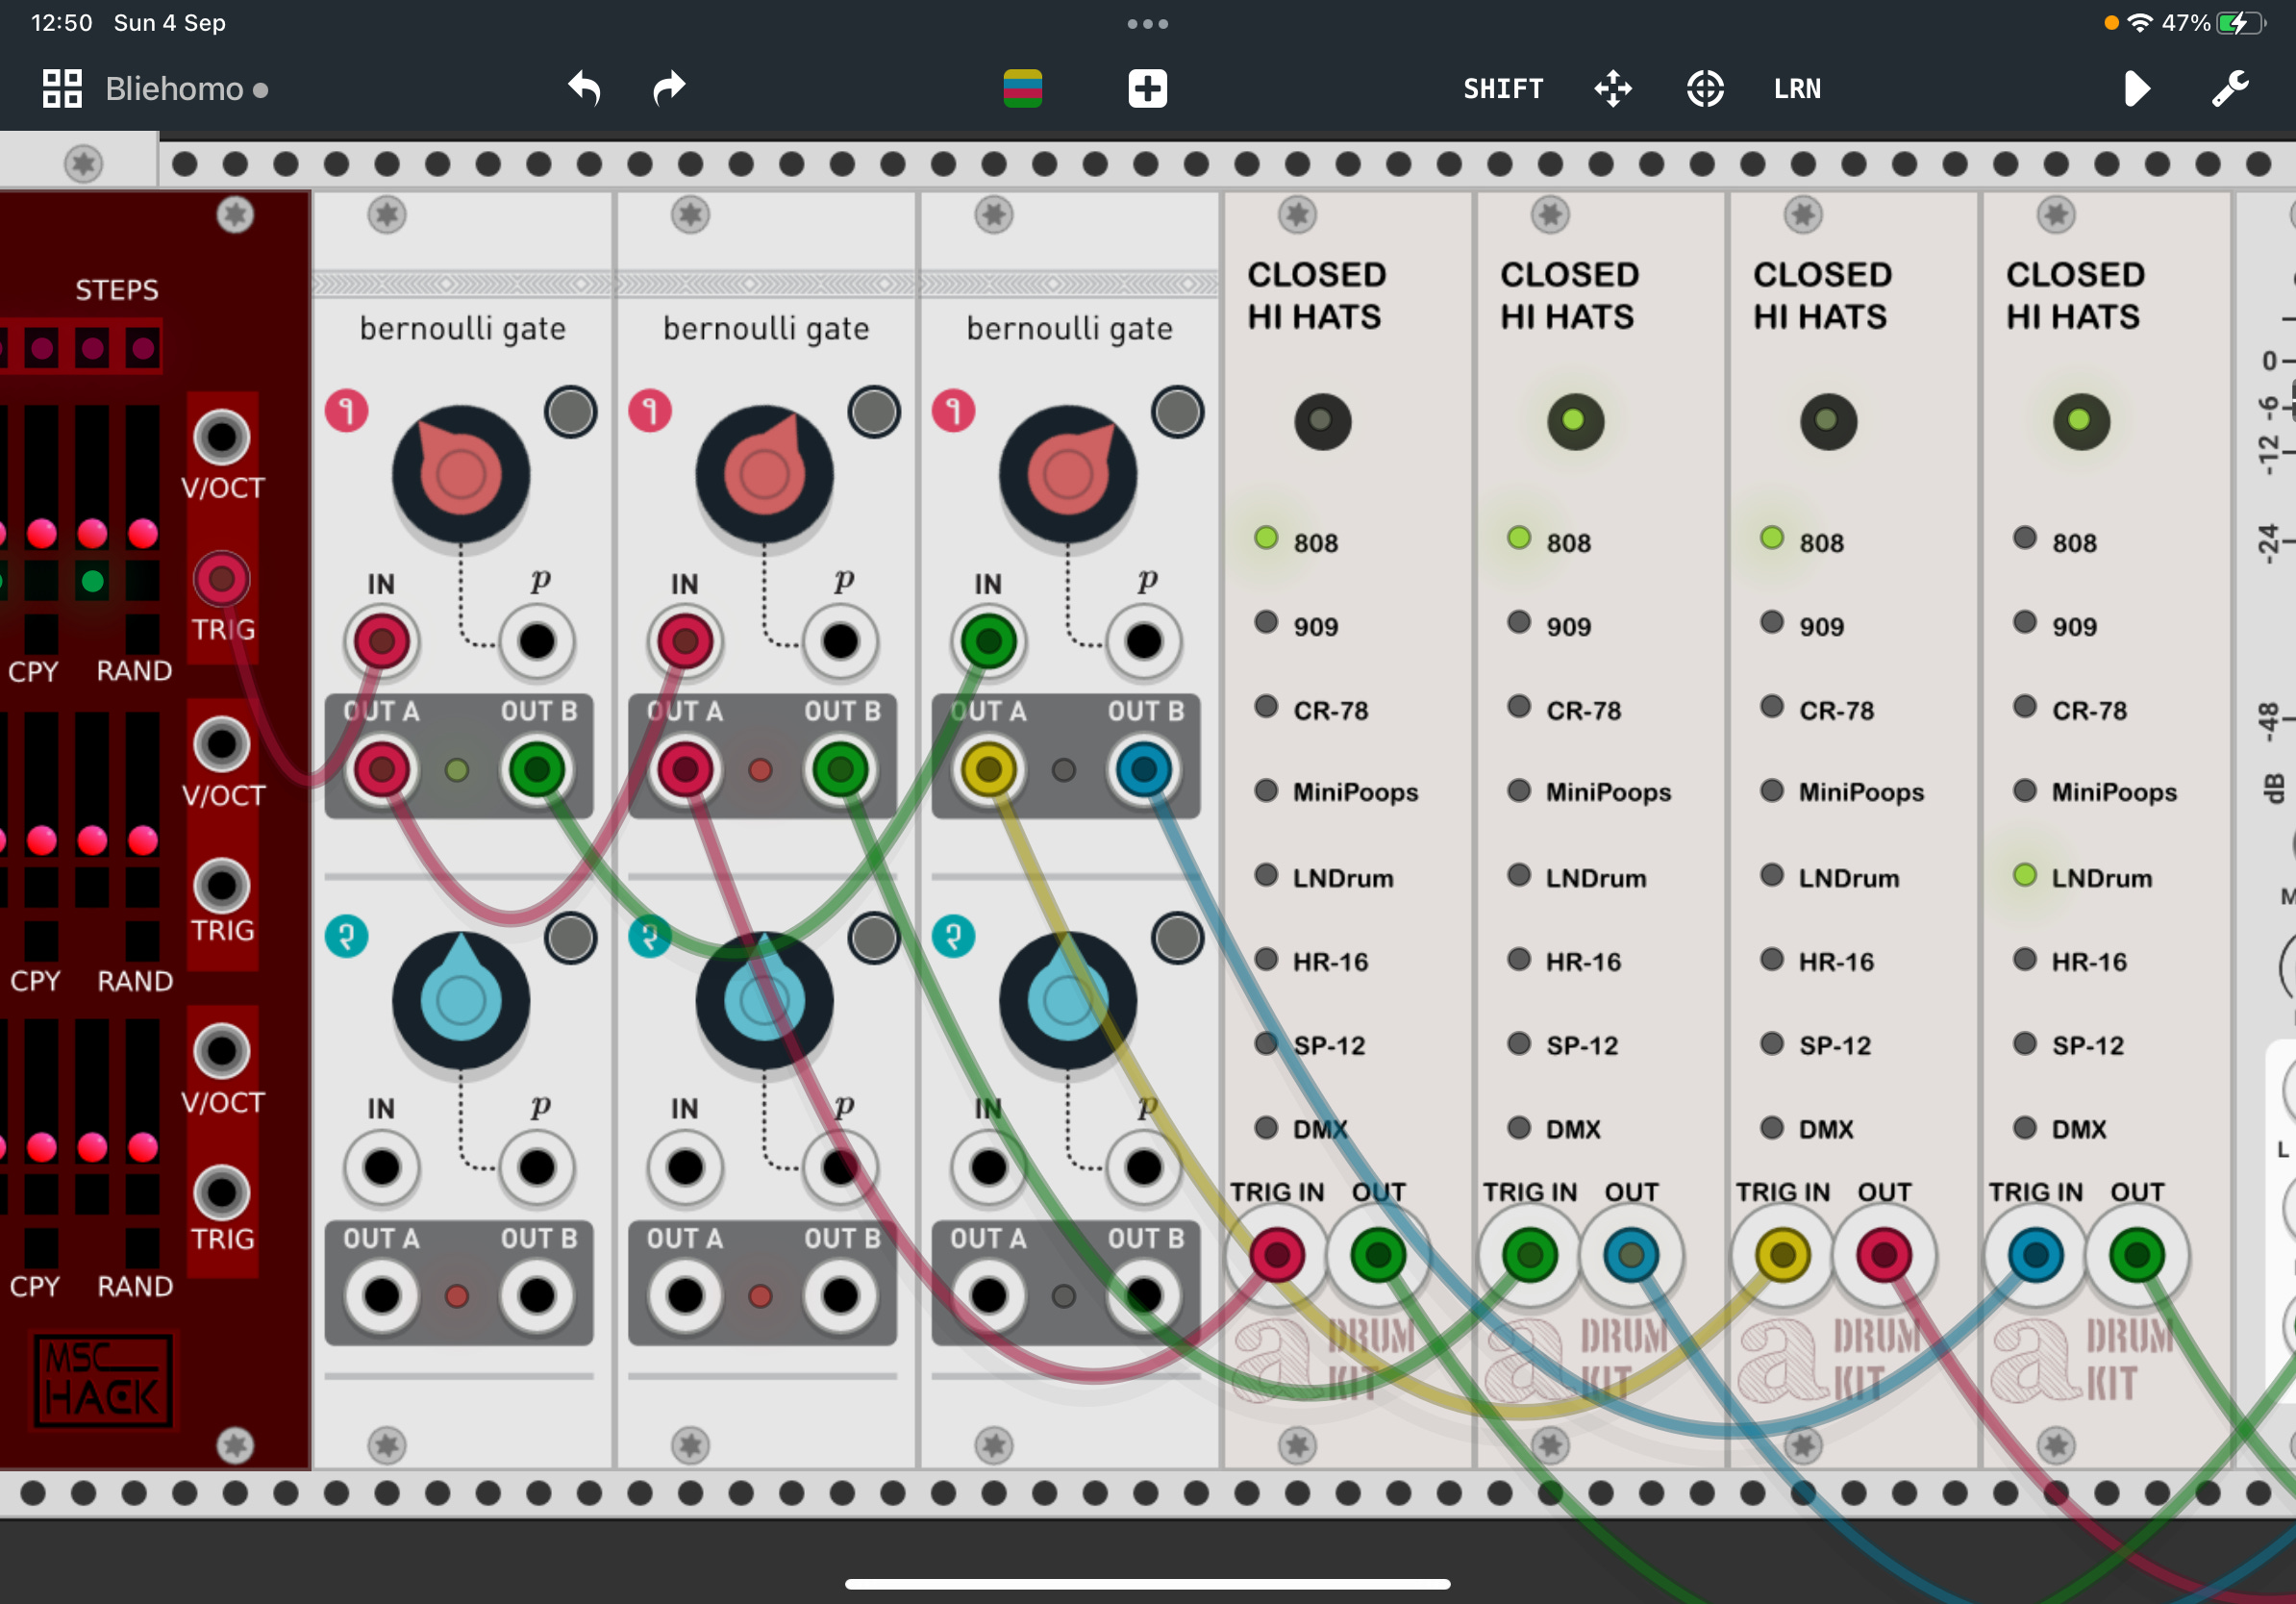This screenshot has height=1604, width=2296.
Task: Tap OUT B jack on third bernoulli gate
Action: (1143, 768)
